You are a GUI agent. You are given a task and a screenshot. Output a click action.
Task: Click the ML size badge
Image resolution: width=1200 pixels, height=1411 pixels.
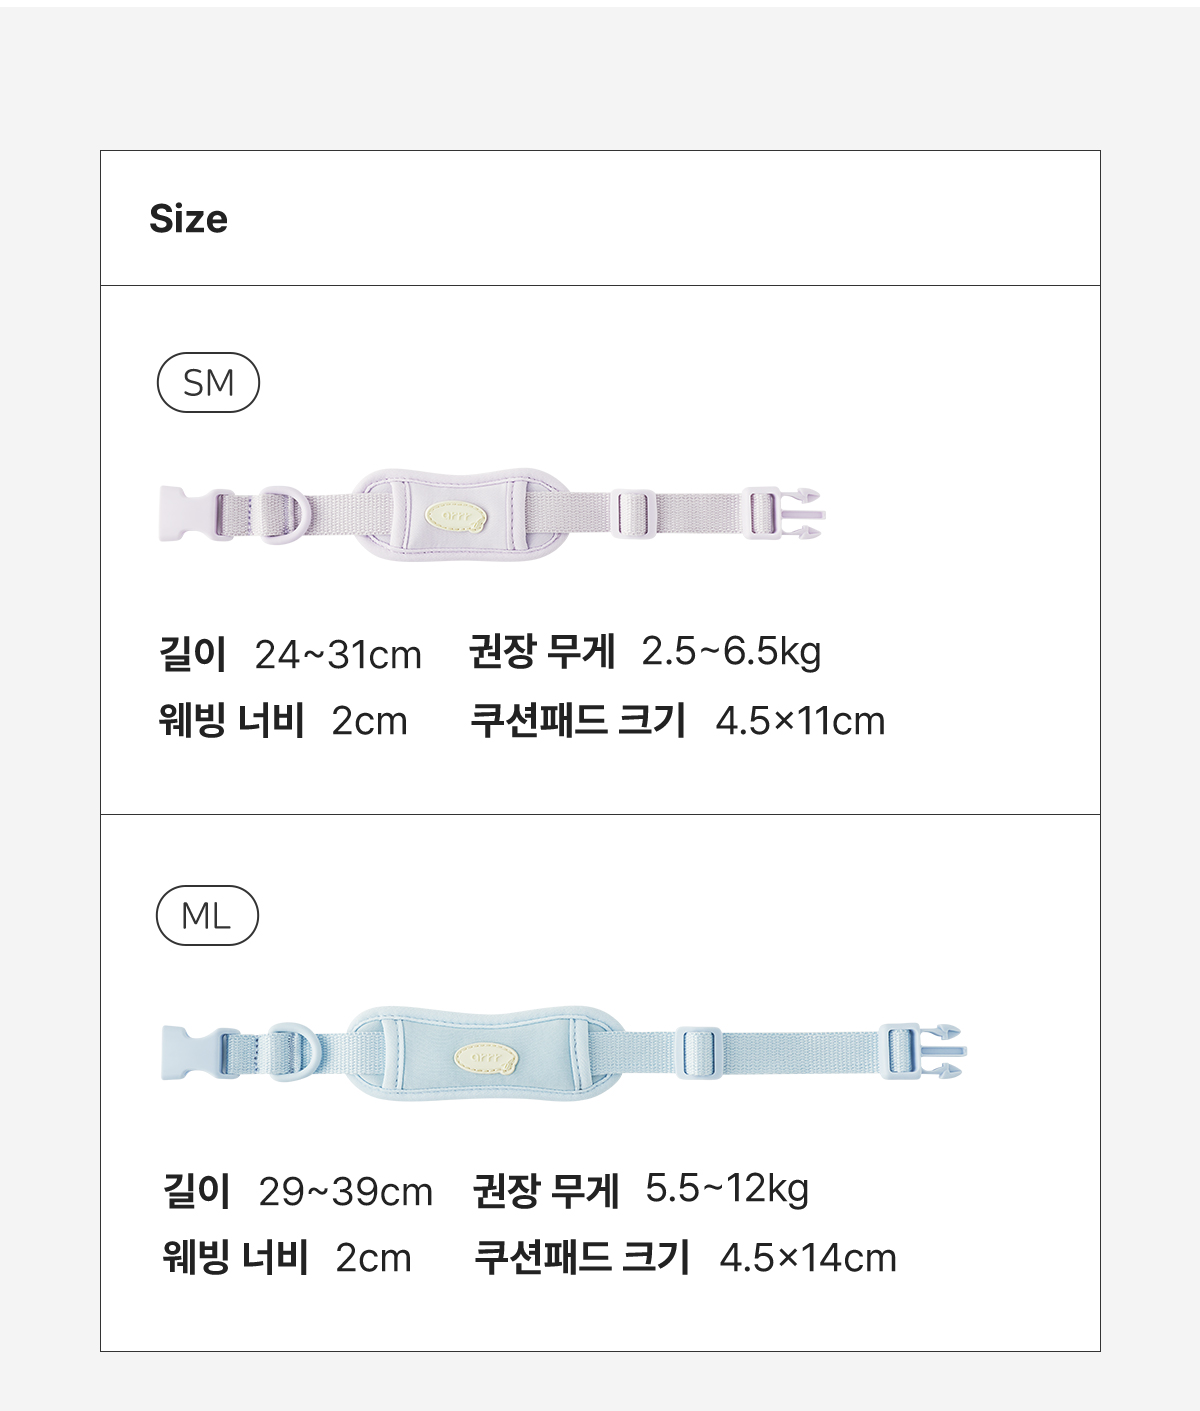207,916
